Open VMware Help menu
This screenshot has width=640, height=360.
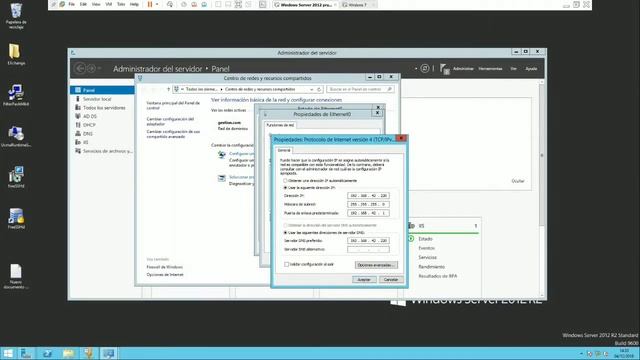pyautogui.click(x=134, y=4)
